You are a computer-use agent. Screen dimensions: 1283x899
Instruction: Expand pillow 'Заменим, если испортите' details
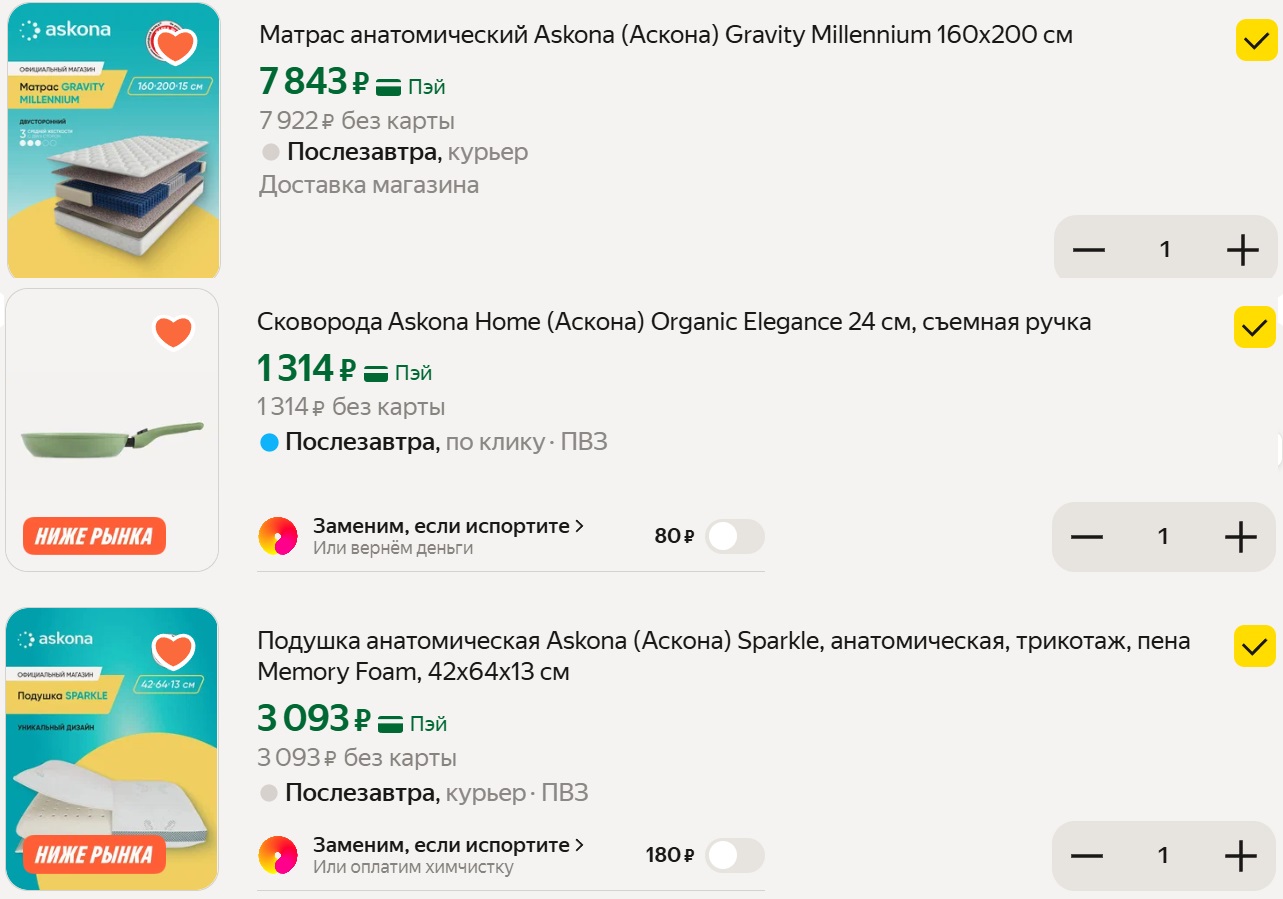448,845
